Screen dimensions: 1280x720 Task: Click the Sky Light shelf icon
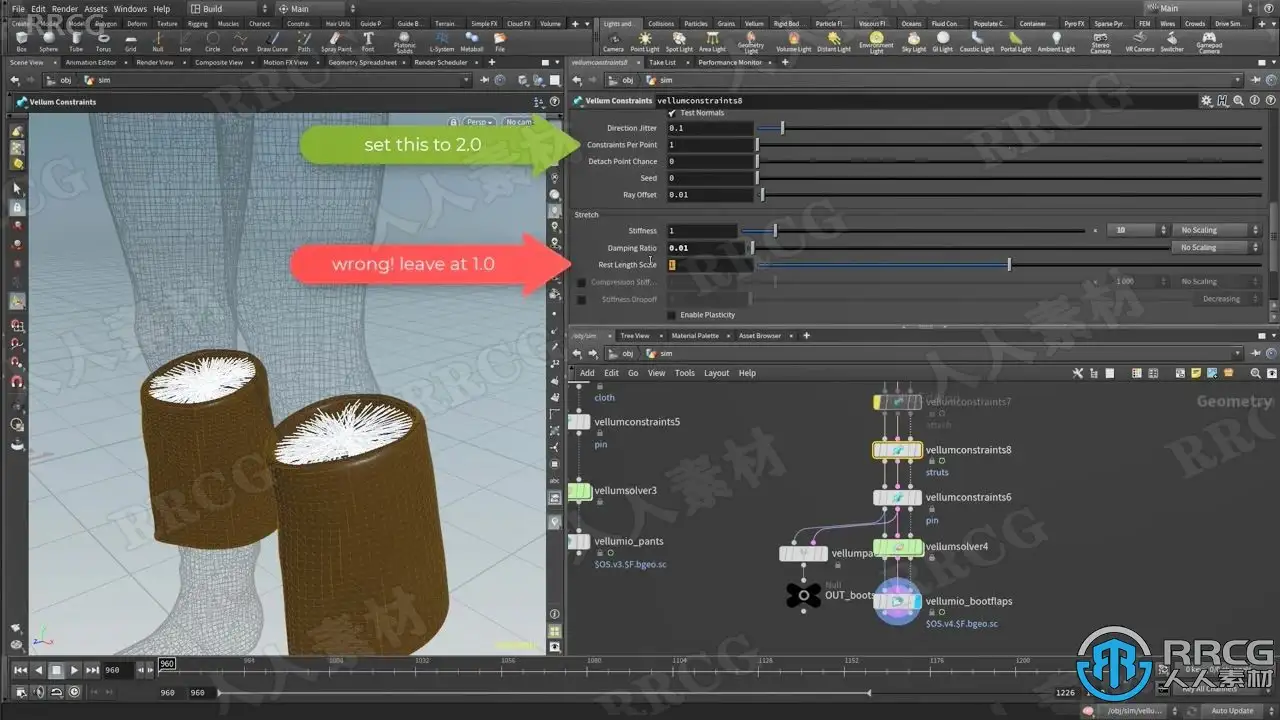click(914, 41)
